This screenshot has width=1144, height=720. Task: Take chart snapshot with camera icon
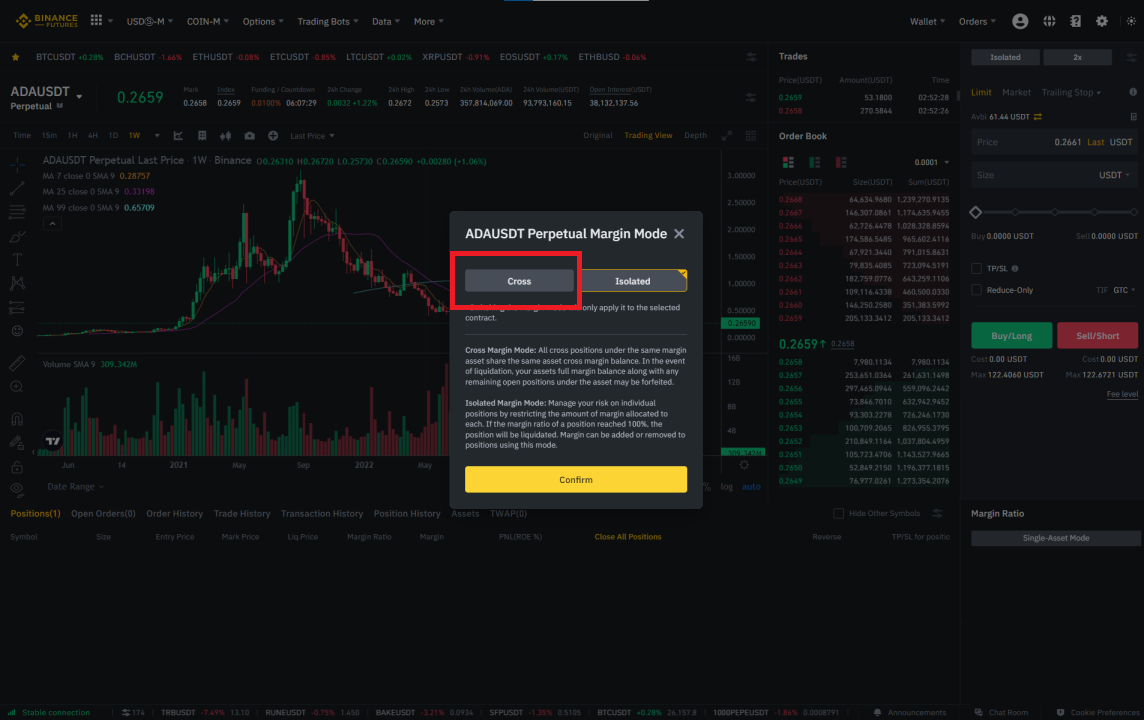coord(250,136)
